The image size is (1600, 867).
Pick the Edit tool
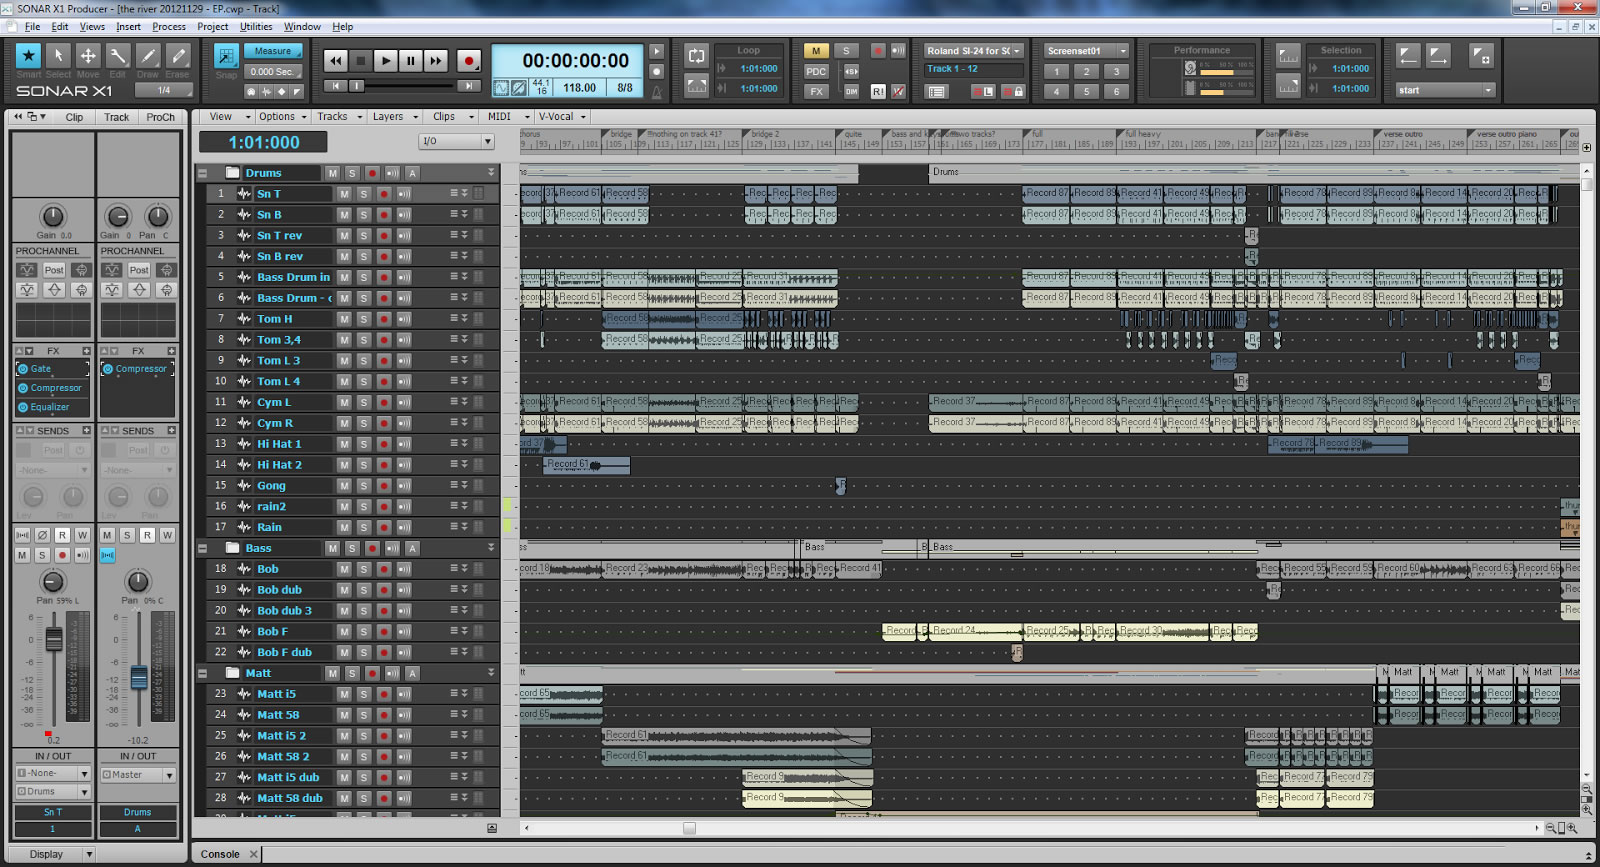tap(118, 55)
